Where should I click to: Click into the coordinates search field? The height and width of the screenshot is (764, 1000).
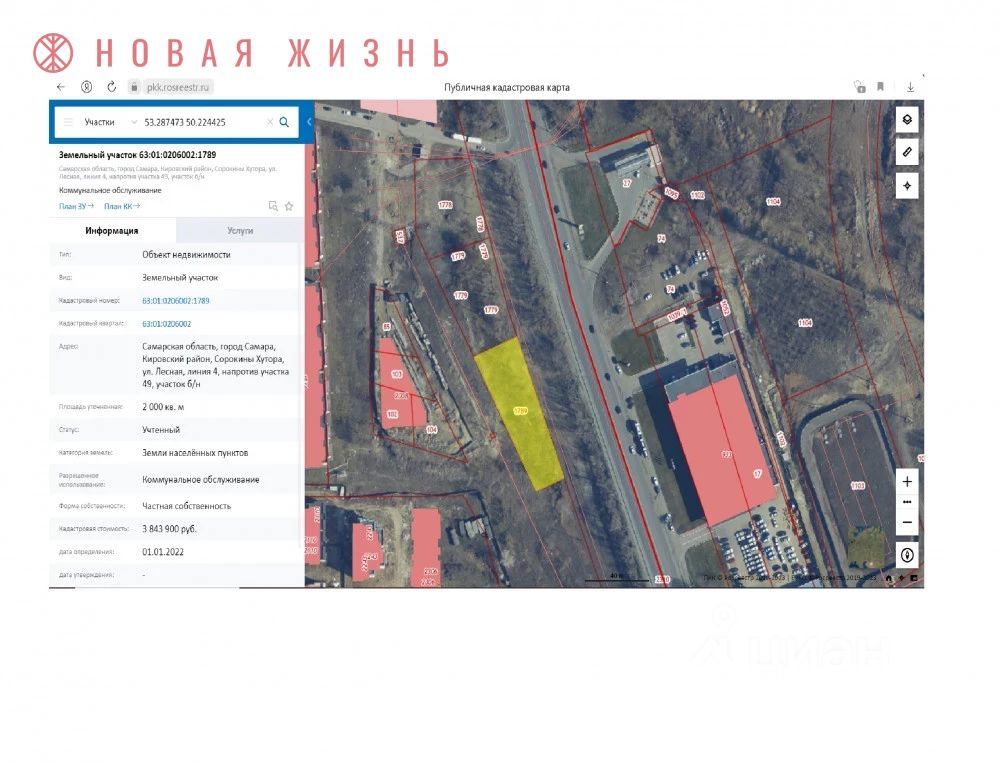201,122
